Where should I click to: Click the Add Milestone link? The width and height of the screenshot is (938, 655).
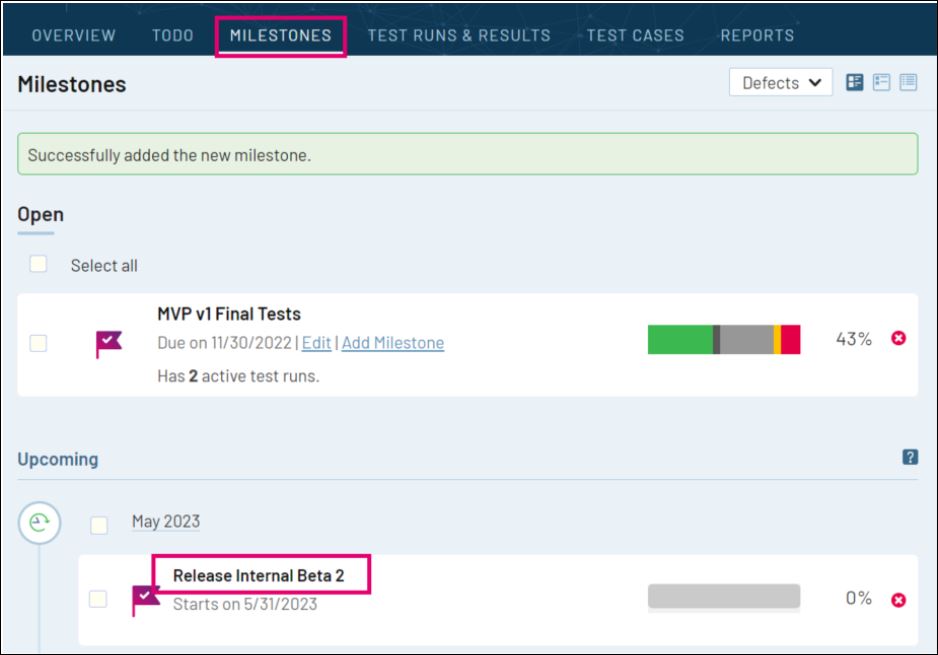click(392, 342)
